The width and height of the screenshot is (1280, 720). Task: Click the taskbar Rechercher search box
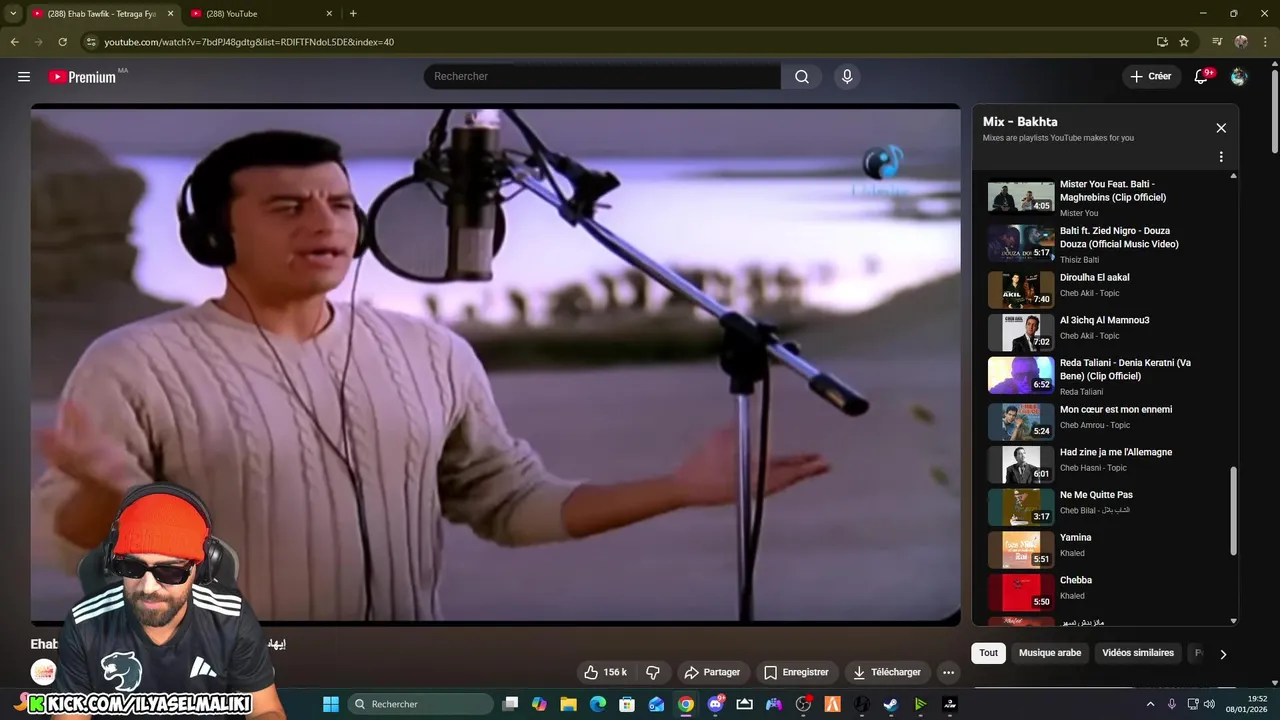coord(421,704)
